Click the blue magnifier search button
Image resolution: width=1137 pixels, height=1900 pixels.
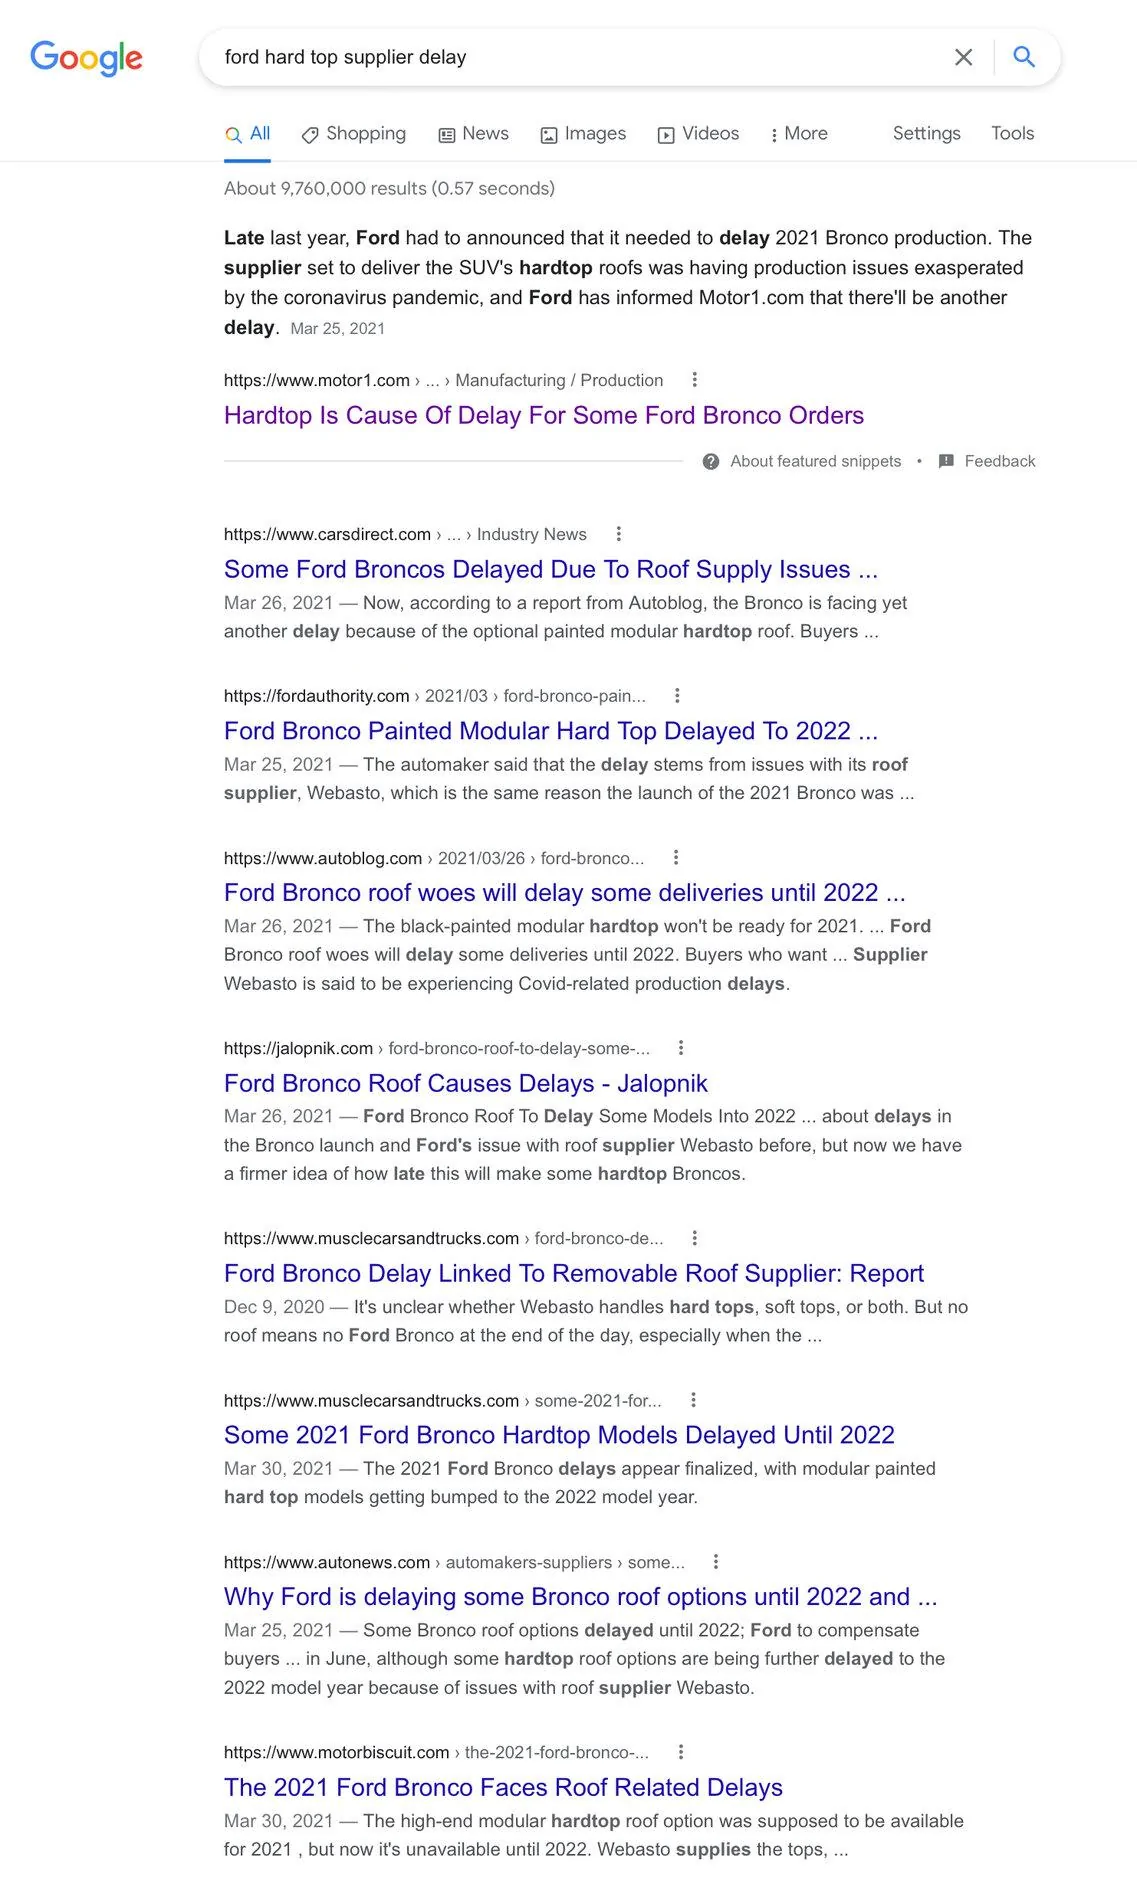1024,57
